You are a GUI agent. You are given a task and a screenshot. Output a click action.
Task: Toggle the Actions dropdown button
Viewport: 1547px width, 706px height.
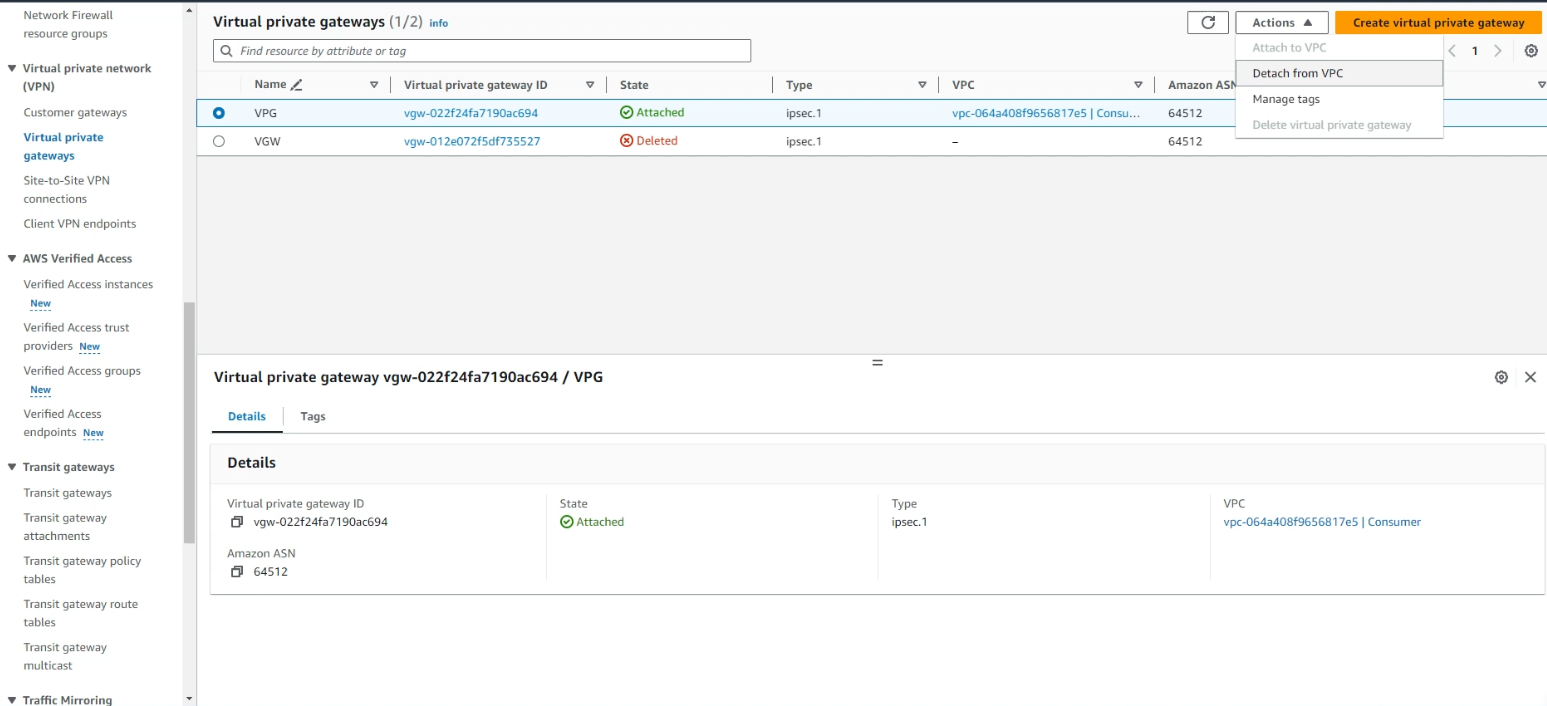pyautogui.click(x=1281, y=23)
